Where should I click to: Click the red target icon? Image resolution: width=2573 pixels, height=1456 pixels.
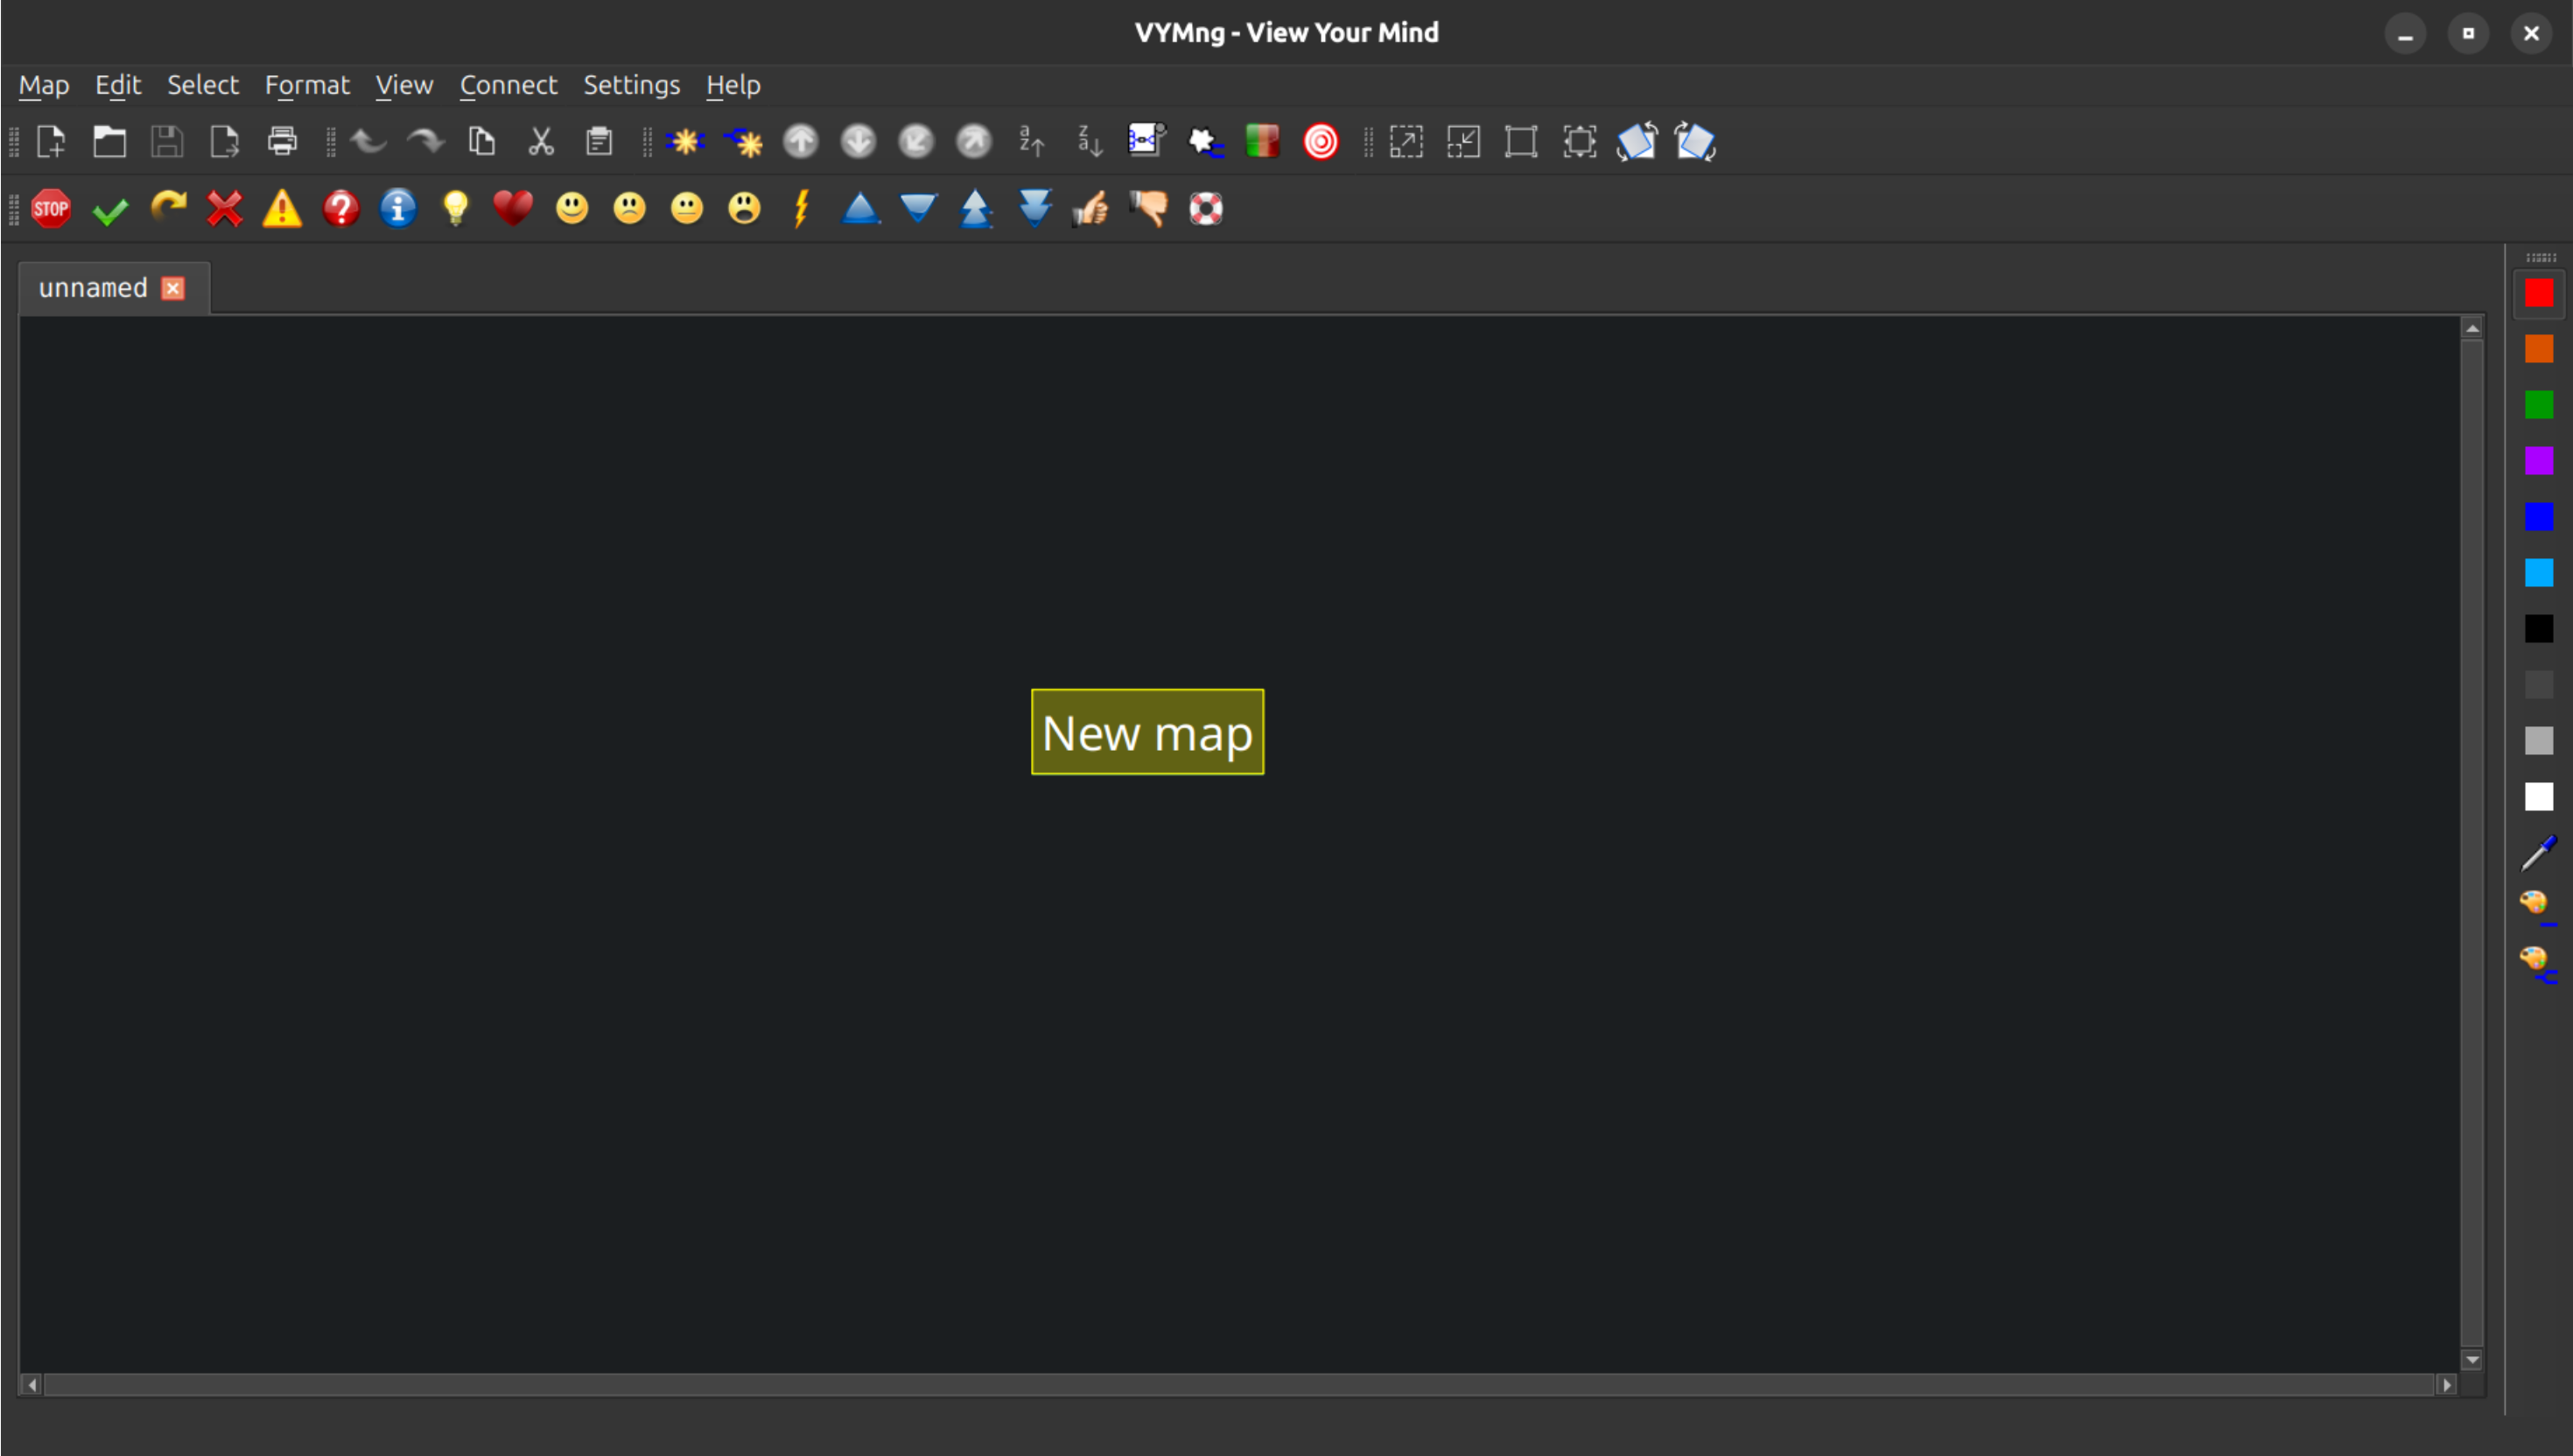[1320, 142]
